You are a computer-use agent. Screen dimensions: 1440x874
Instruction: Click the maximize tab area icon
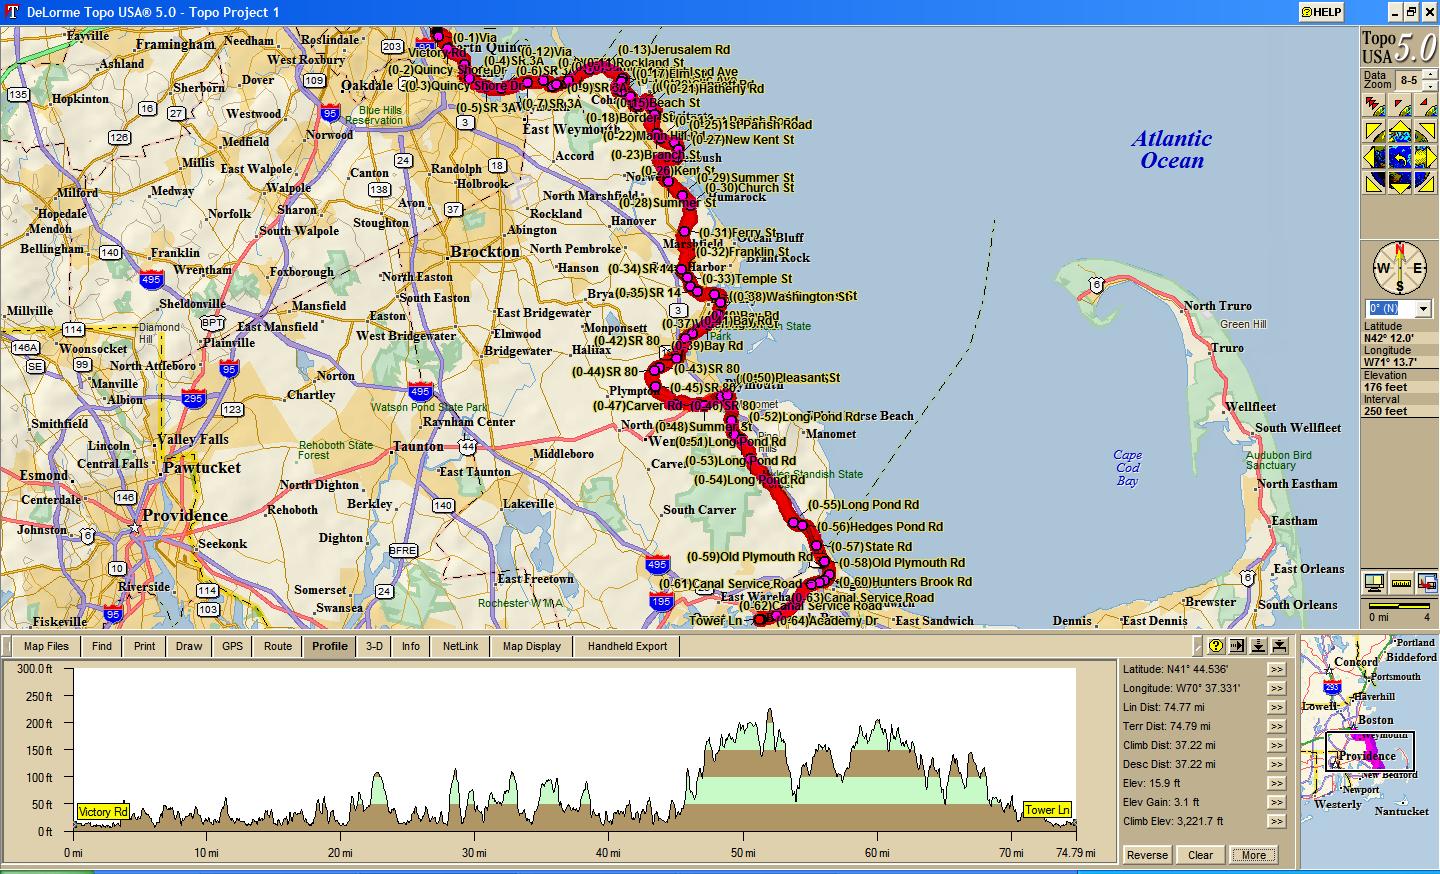(1279, 646)
